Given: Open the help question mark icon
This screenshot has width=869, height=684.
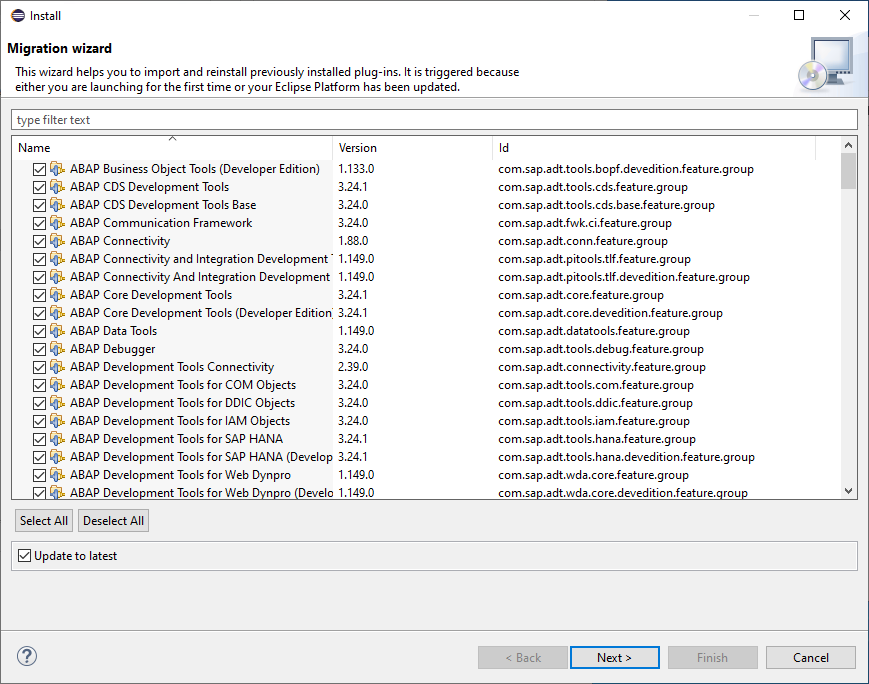Looking at the screenshot, I should click(27, 656).
